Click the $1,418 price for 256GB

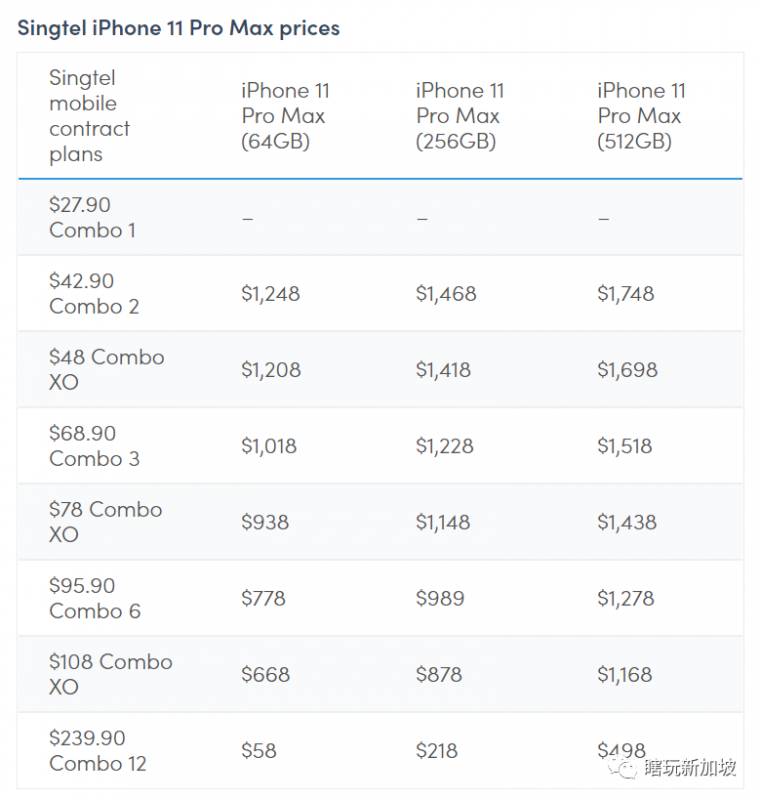coord(445,370)
